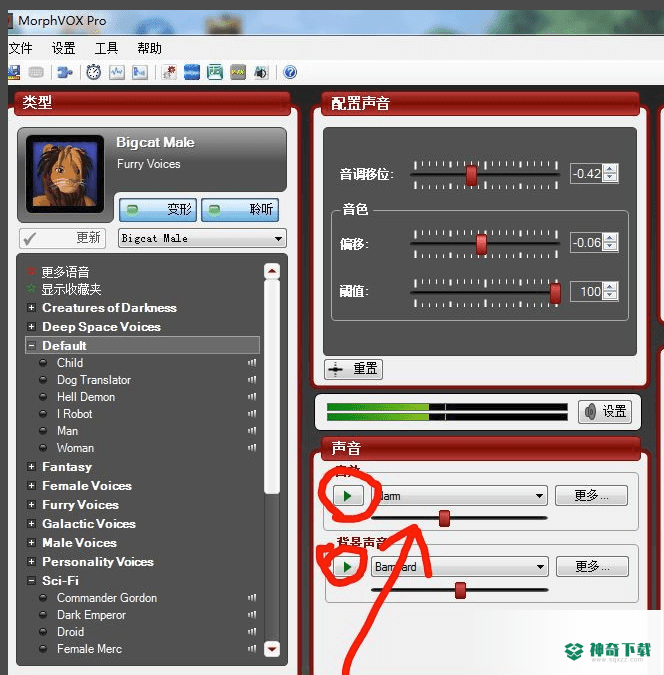Select the Man voice bullet
Viewport: 664px width, 675px height.
click(x=43, y=430)
